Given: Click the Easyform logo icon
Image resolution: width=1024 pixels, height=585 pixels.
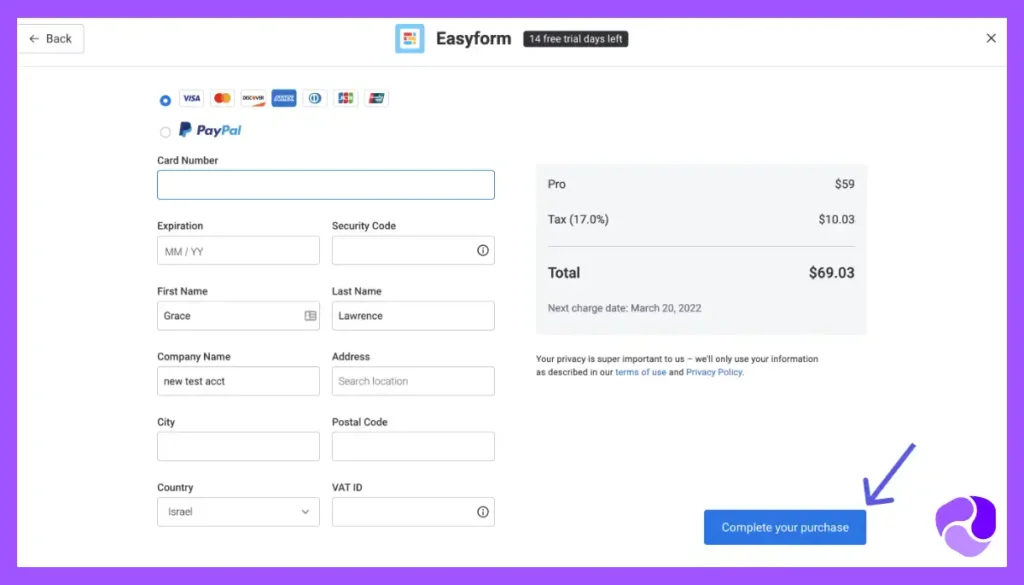Looking at the screenshot, I should click(410, 38).
